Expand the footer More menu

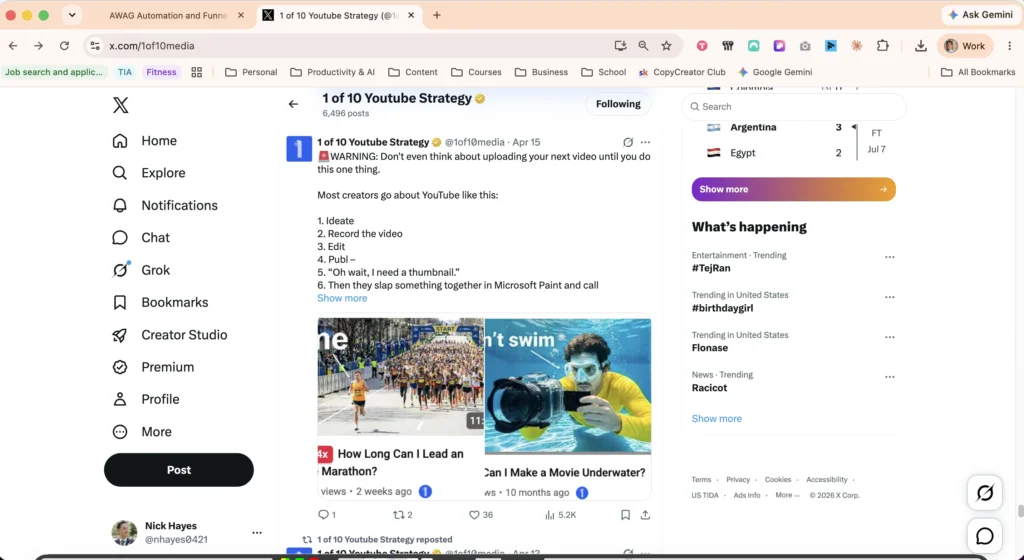(787, 495)
